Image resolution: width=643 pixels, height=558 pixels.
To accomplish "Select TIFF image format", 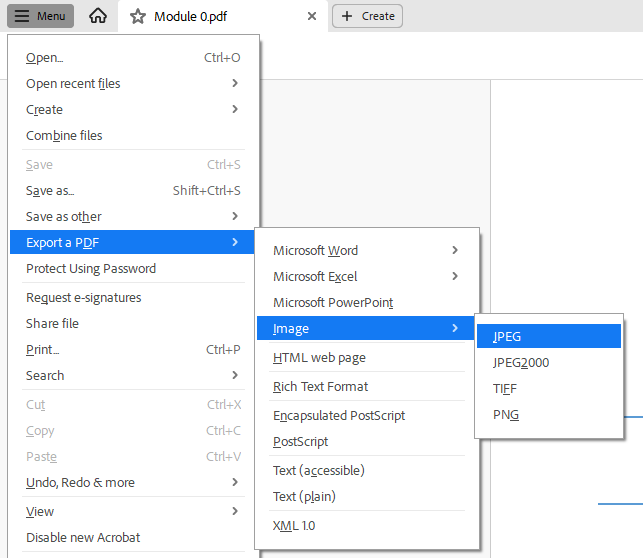I will click(x=549, y=388).
